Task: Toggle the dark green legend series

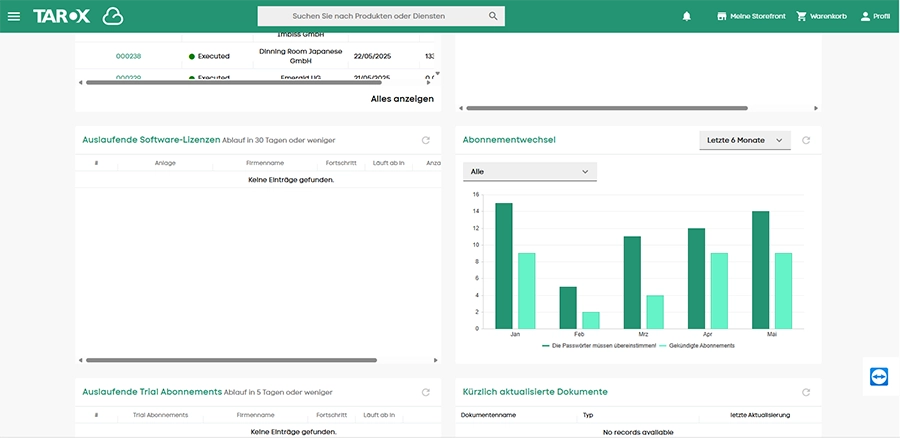Action: 599,345
